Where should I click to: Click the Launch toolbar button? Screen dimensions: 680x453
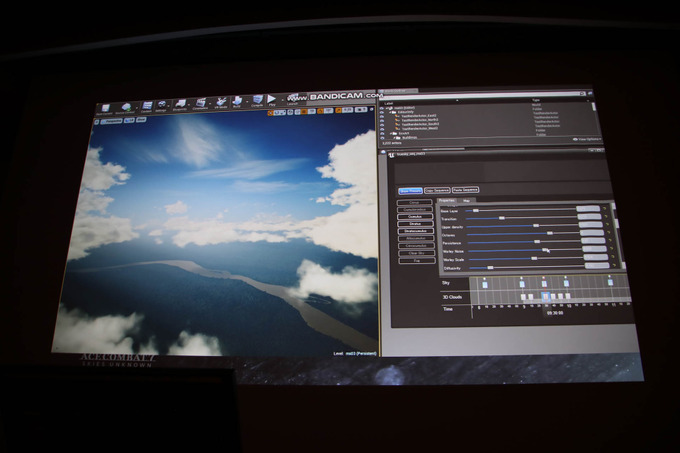pyautogui.click(x=293, y=98)
